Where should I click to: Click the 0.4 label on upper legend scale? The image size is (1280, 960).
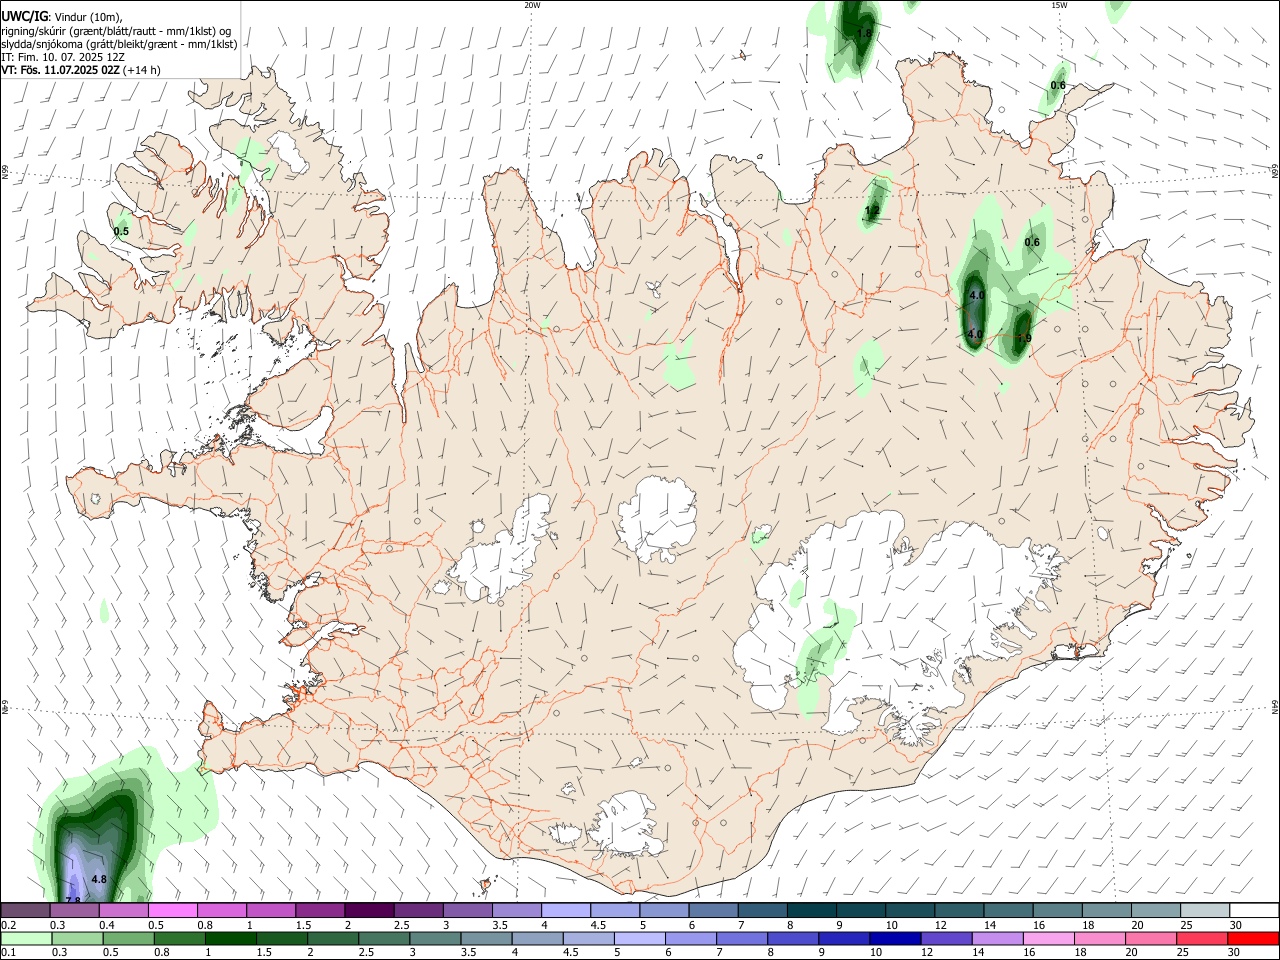tap(107, 925)
